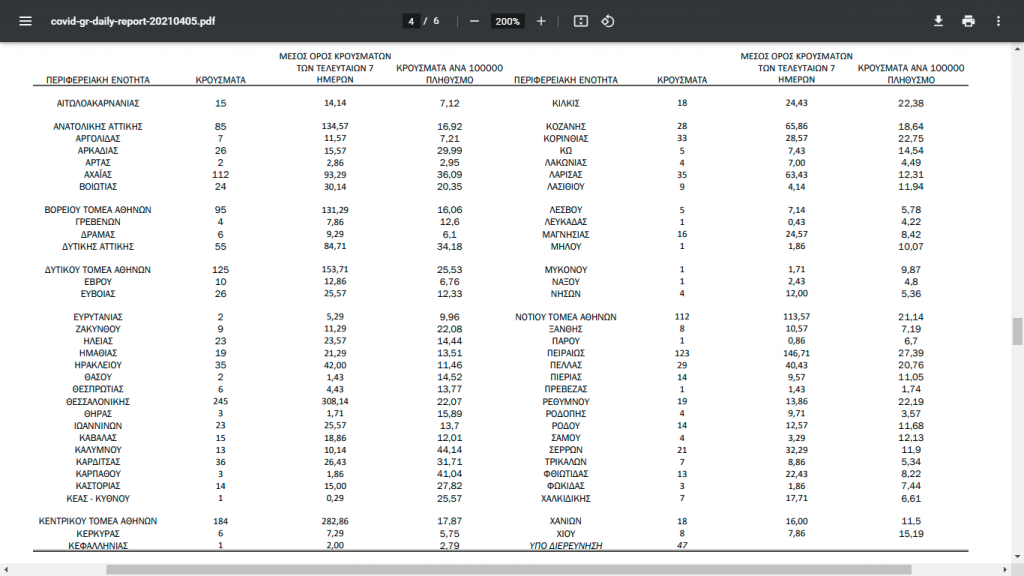Viewport: 1024px width, 576px height.
Task: Select the ΚΟΖΑΝΗΣ region name
Action: click(566, 127)
